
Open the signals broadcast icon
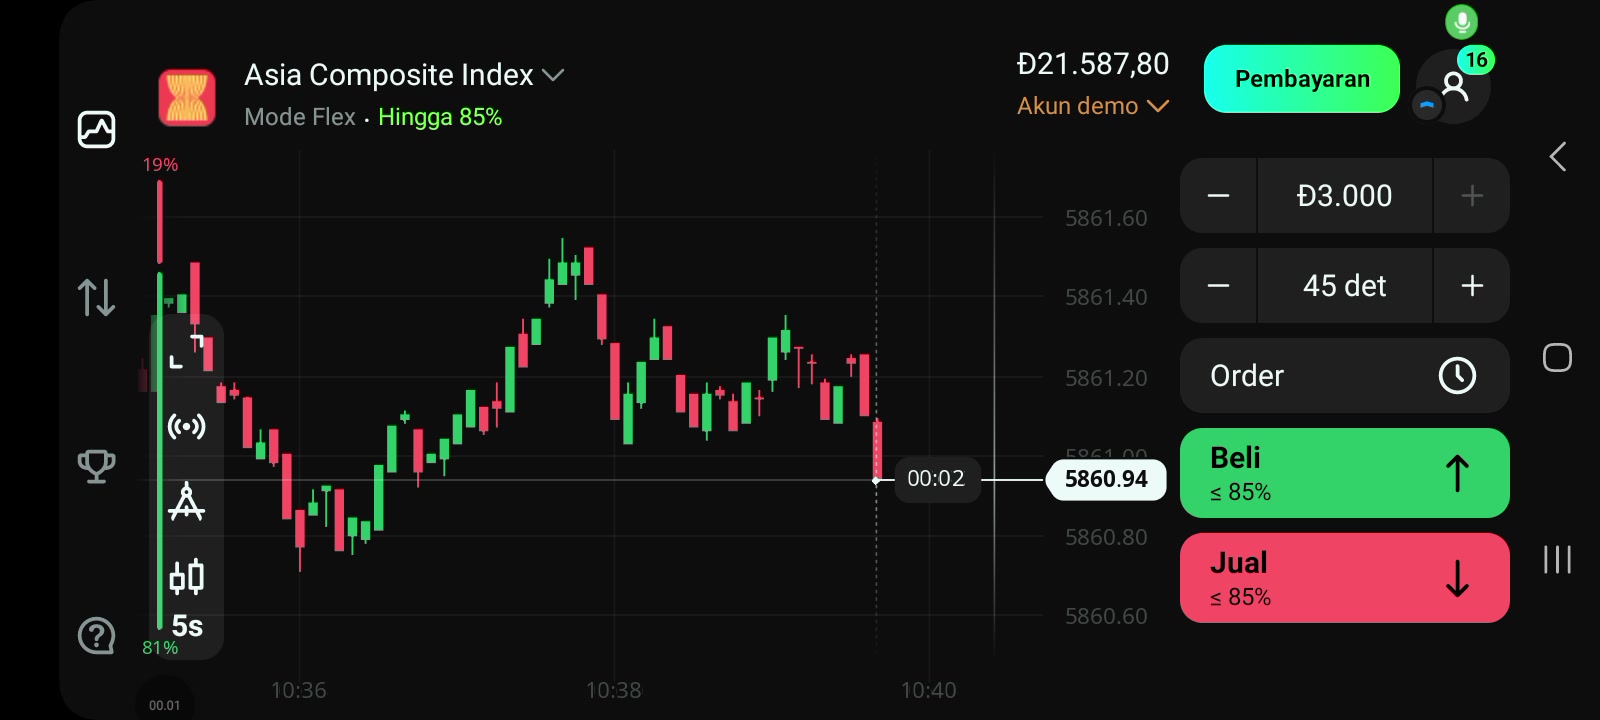[186, 427]
